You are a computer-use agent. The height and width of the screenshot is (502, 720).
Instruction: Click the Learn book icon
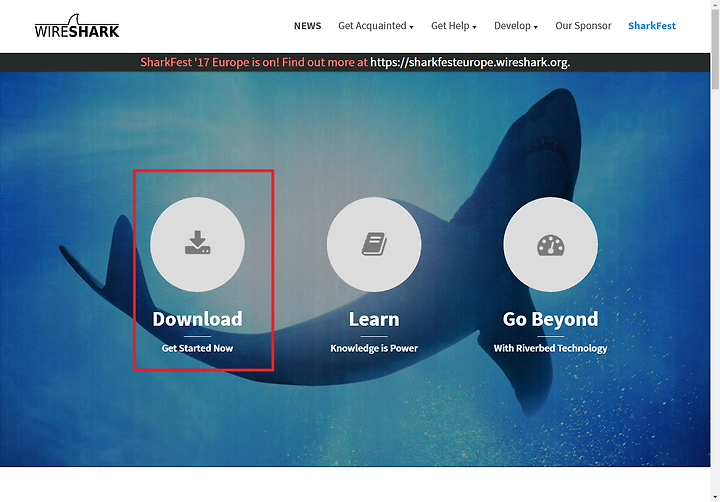coord(374,244)
